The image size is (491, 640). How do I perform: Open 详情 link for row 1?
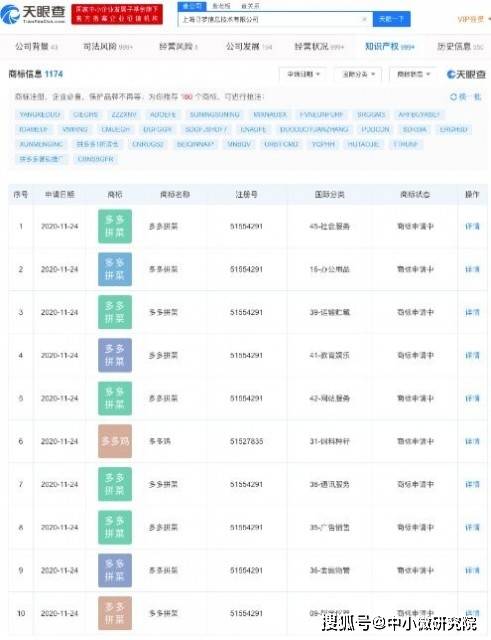click(472, 226)
